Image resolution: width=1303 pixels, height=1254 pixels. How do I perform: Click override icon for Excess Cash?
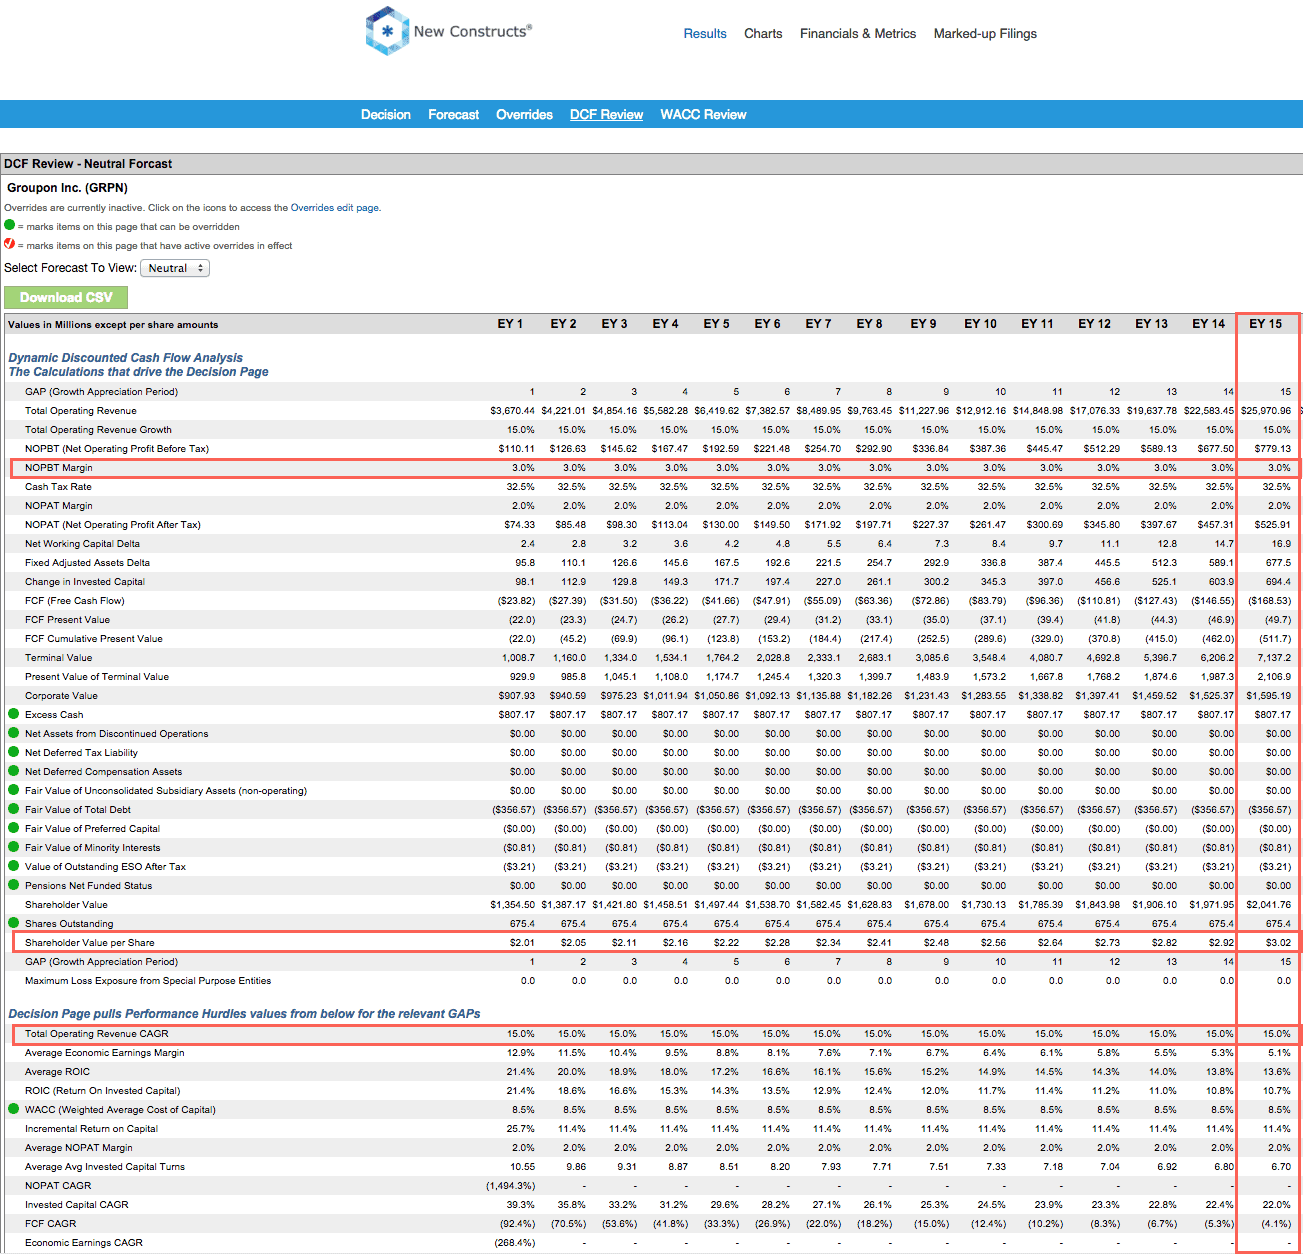(14, 714)
